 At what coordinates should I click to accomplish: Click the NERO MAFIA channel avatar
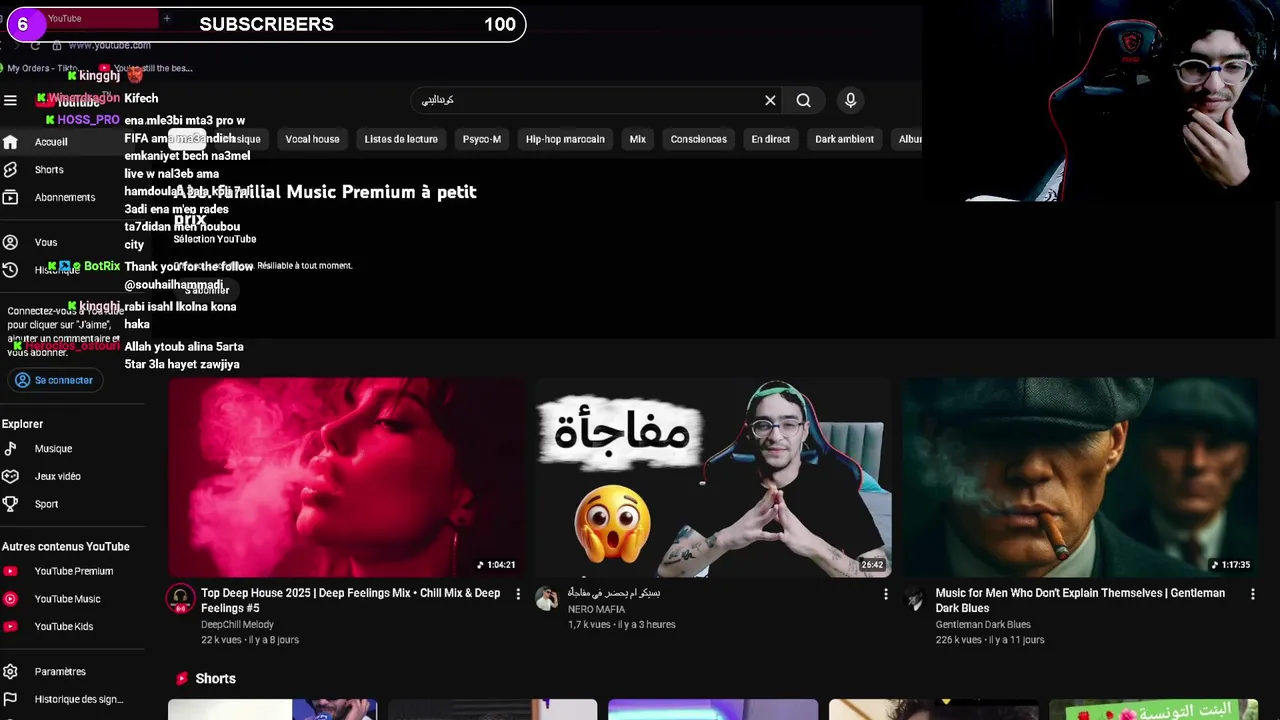[x=546, y=598]
